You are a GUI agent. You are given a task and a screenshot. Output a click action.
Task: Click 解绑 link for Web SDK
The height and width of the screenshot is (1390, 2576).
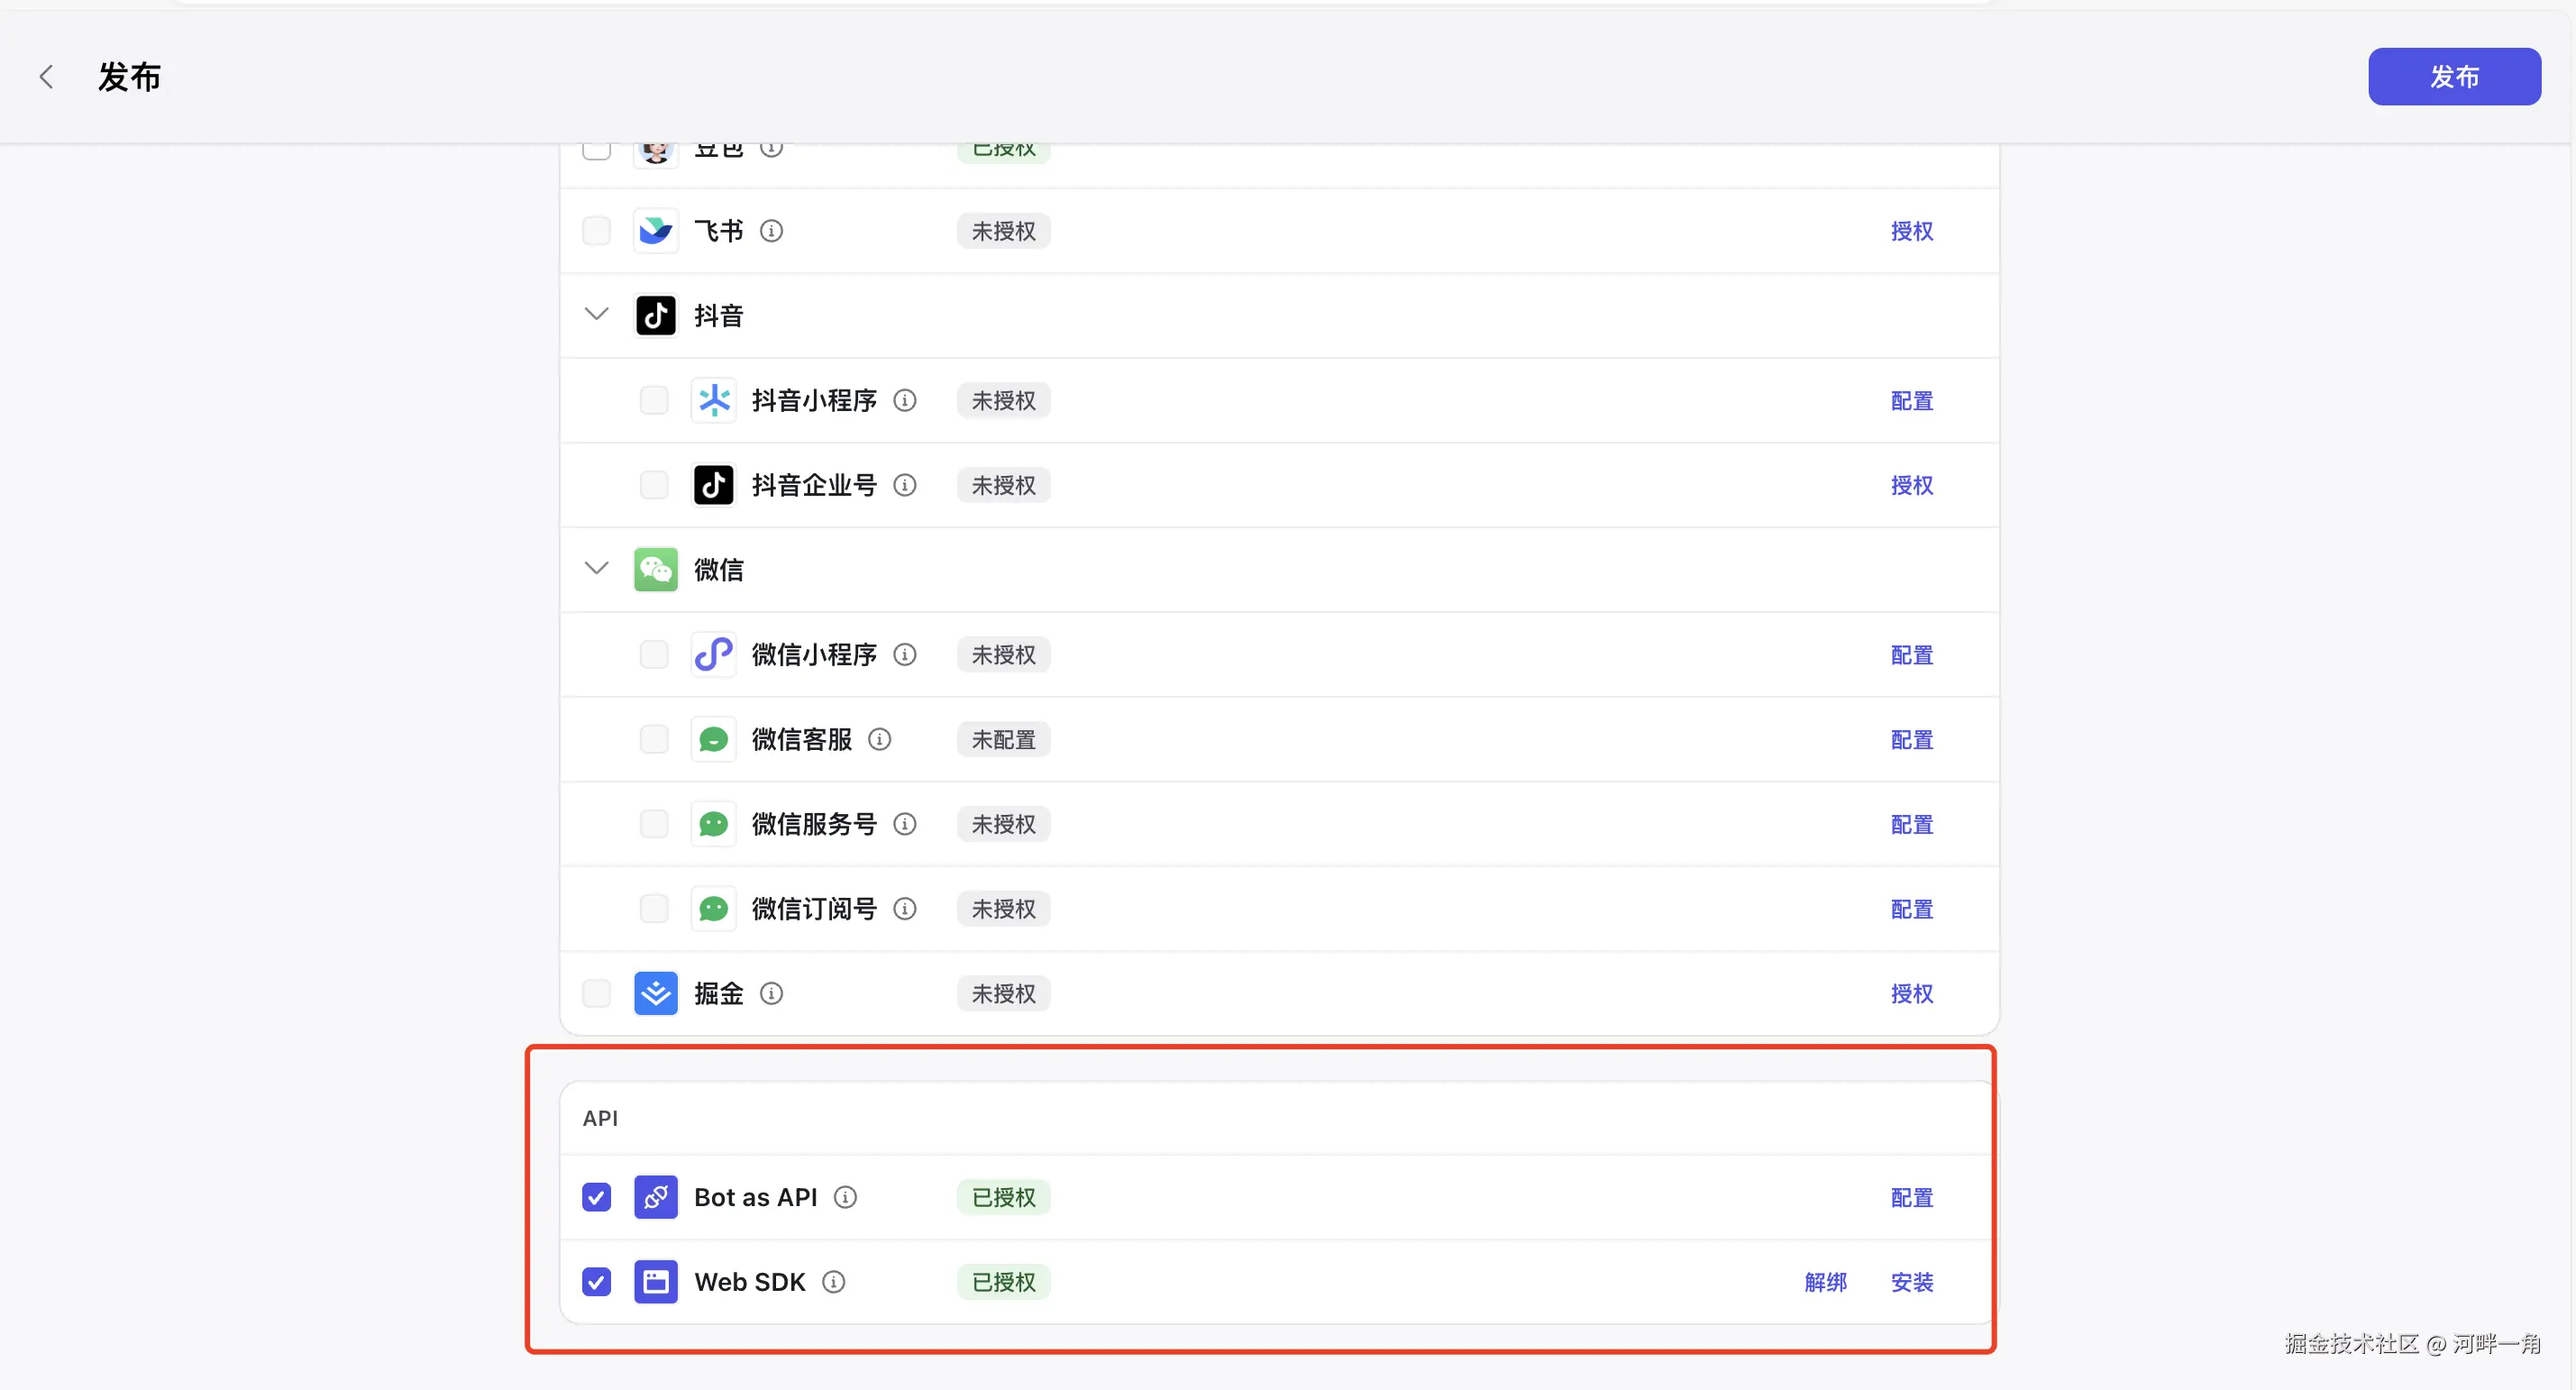click(1825, 1283)
